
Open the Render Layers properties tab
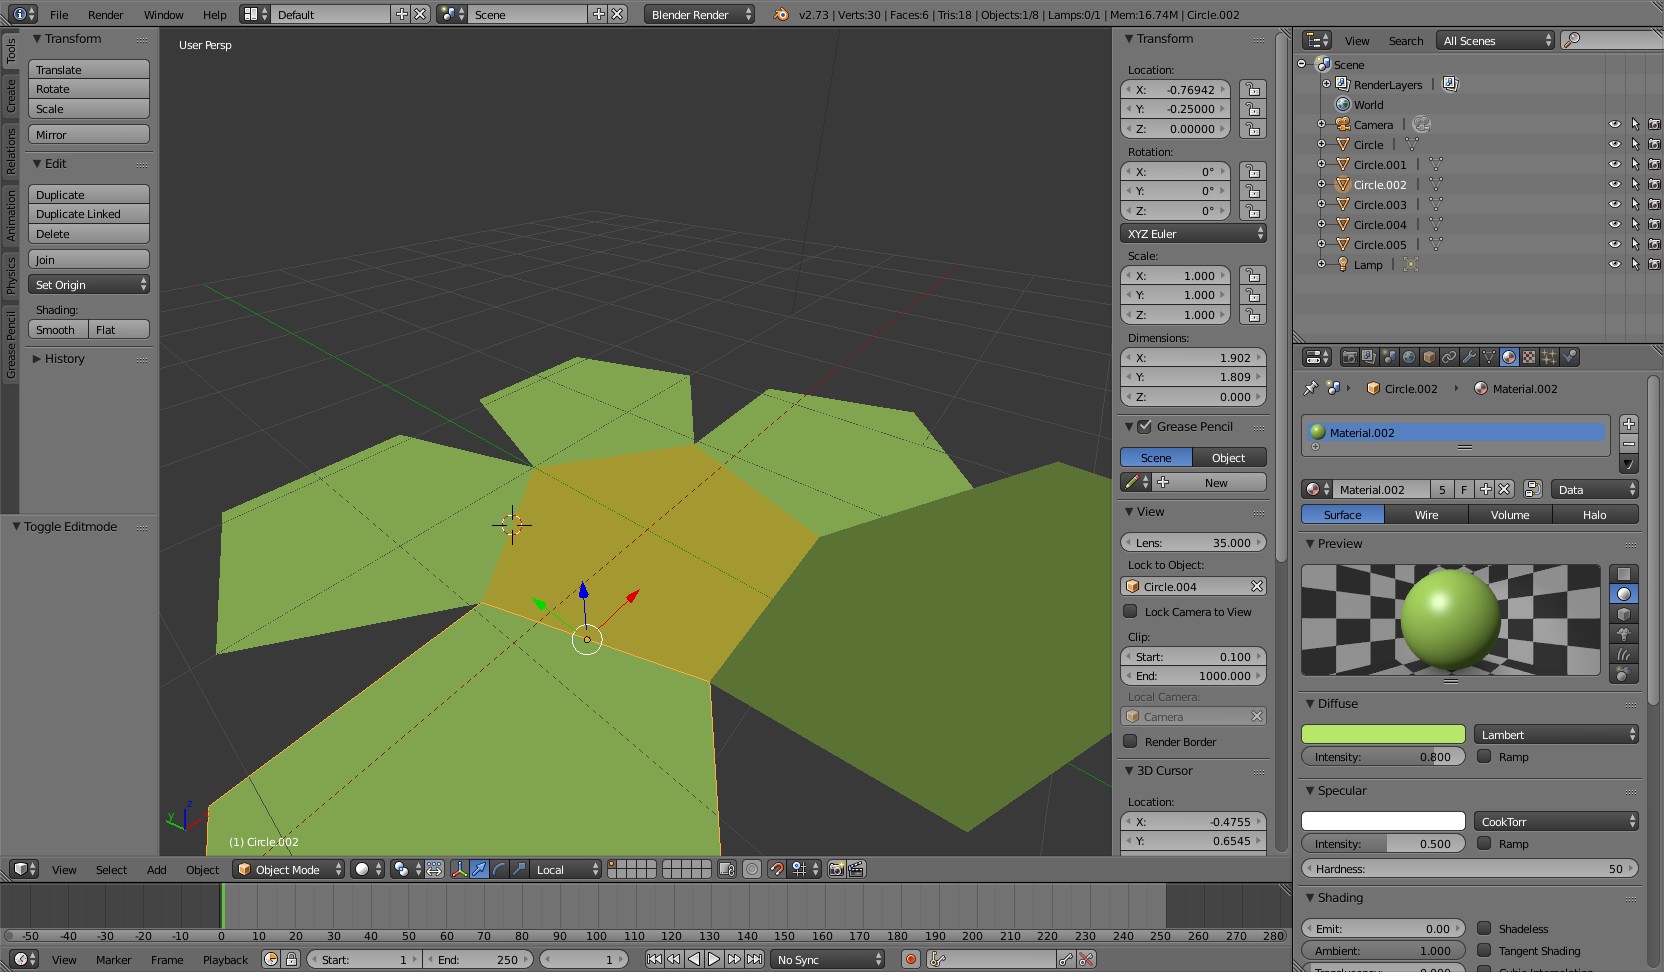point(1369,357)
